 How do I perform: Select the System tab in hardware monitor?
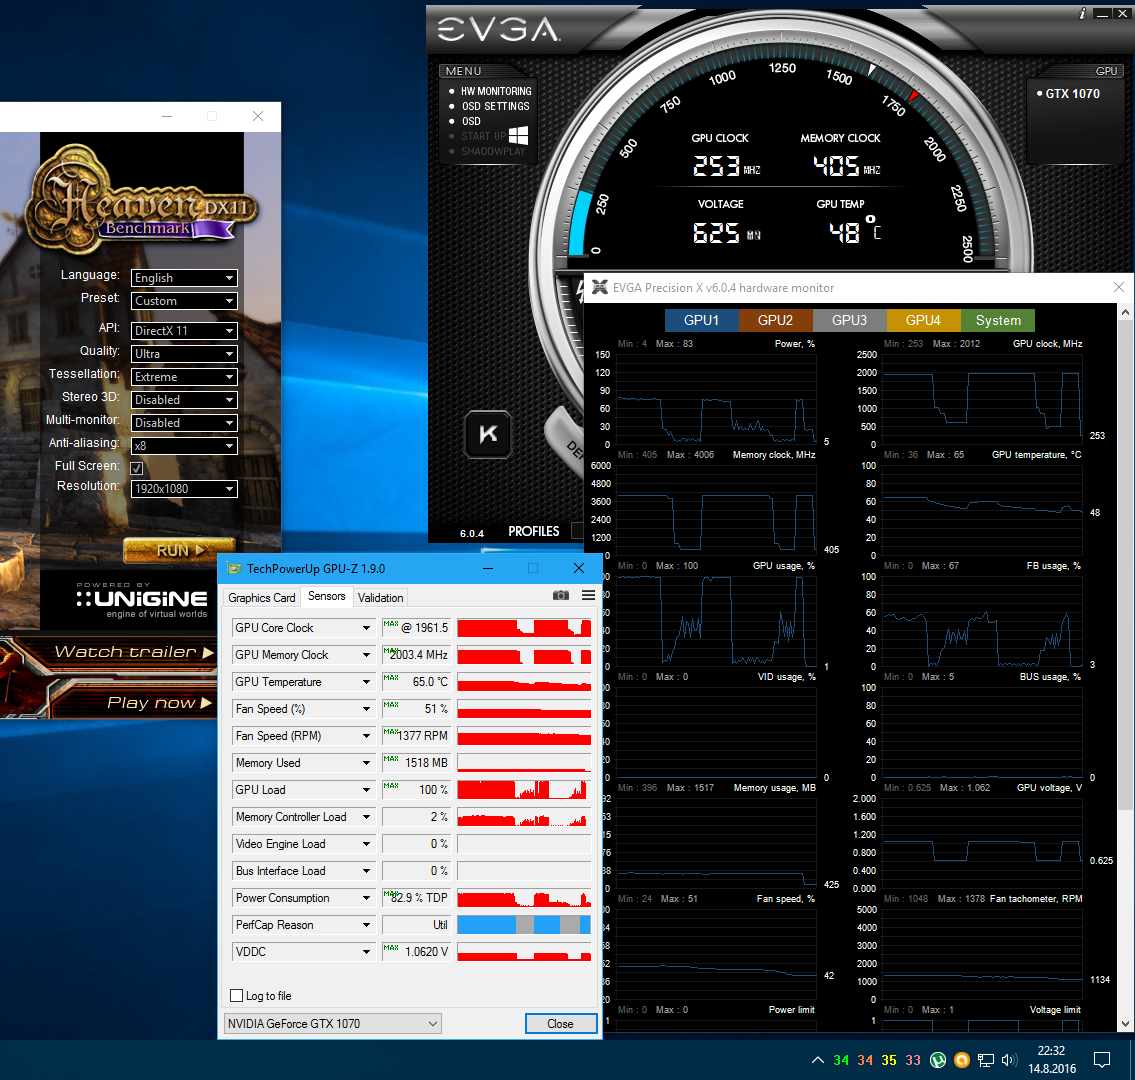[997, 320]
